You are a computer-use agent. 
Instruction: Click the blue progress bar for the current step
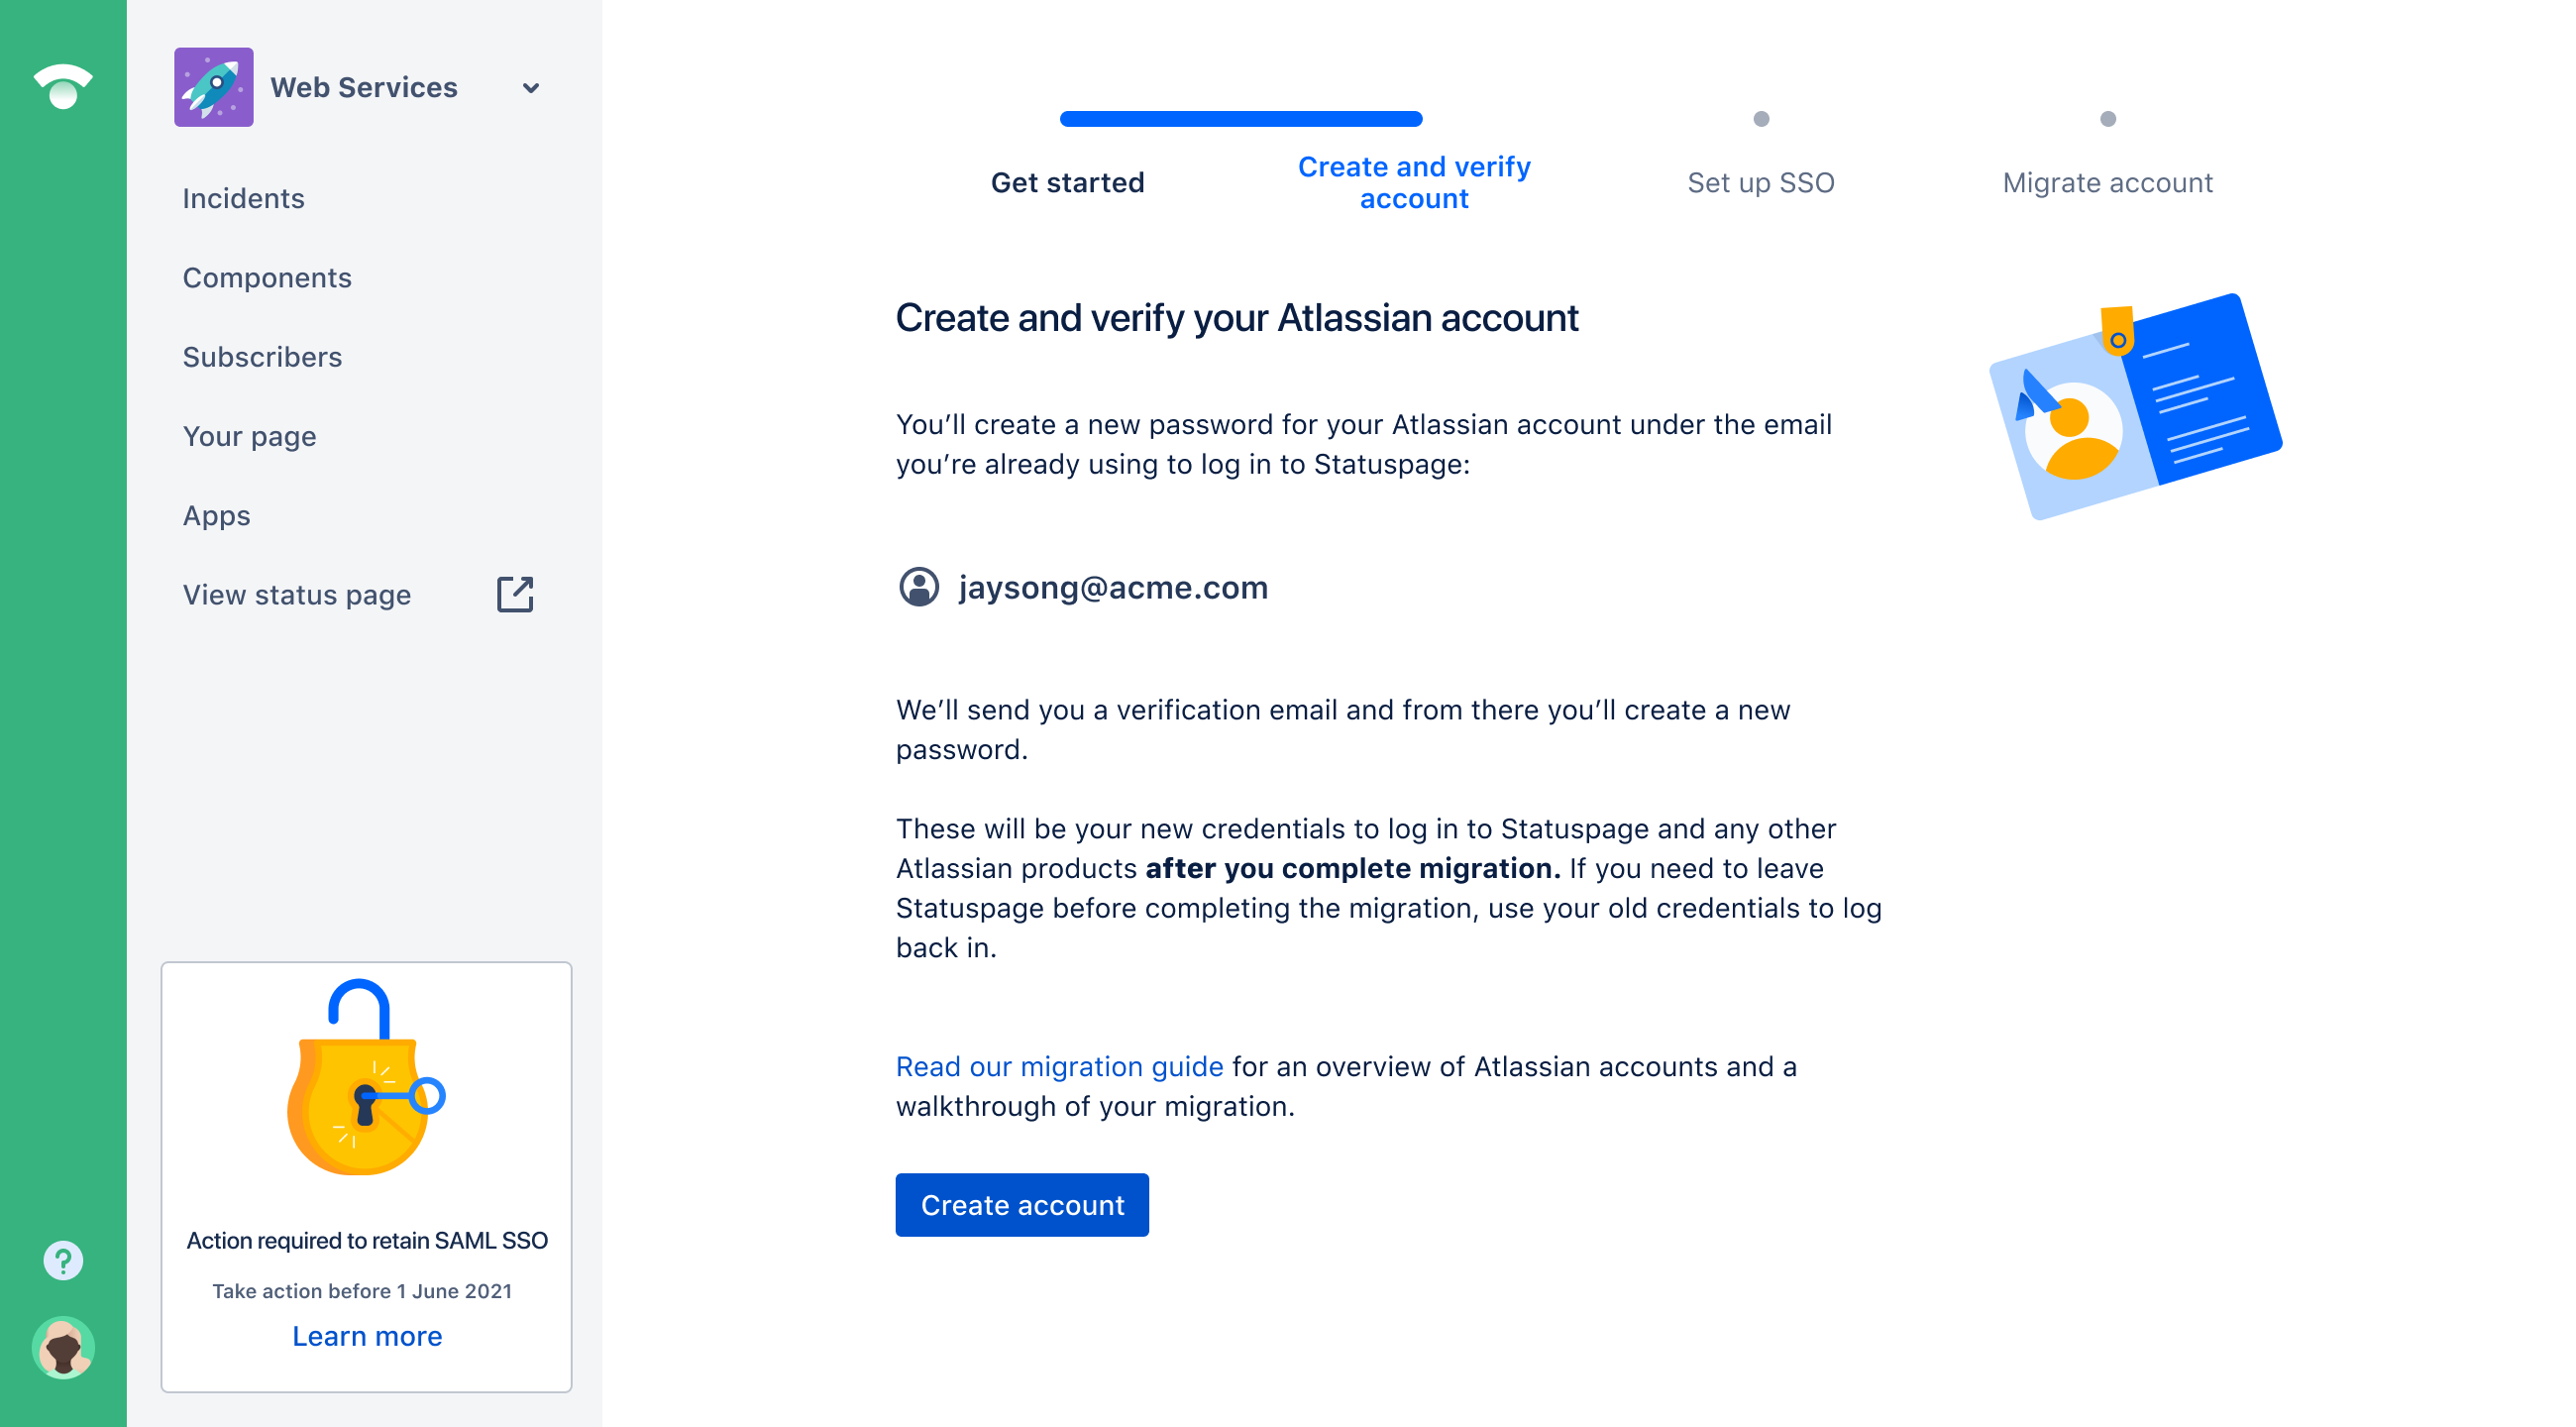(x=1240, y=119)
